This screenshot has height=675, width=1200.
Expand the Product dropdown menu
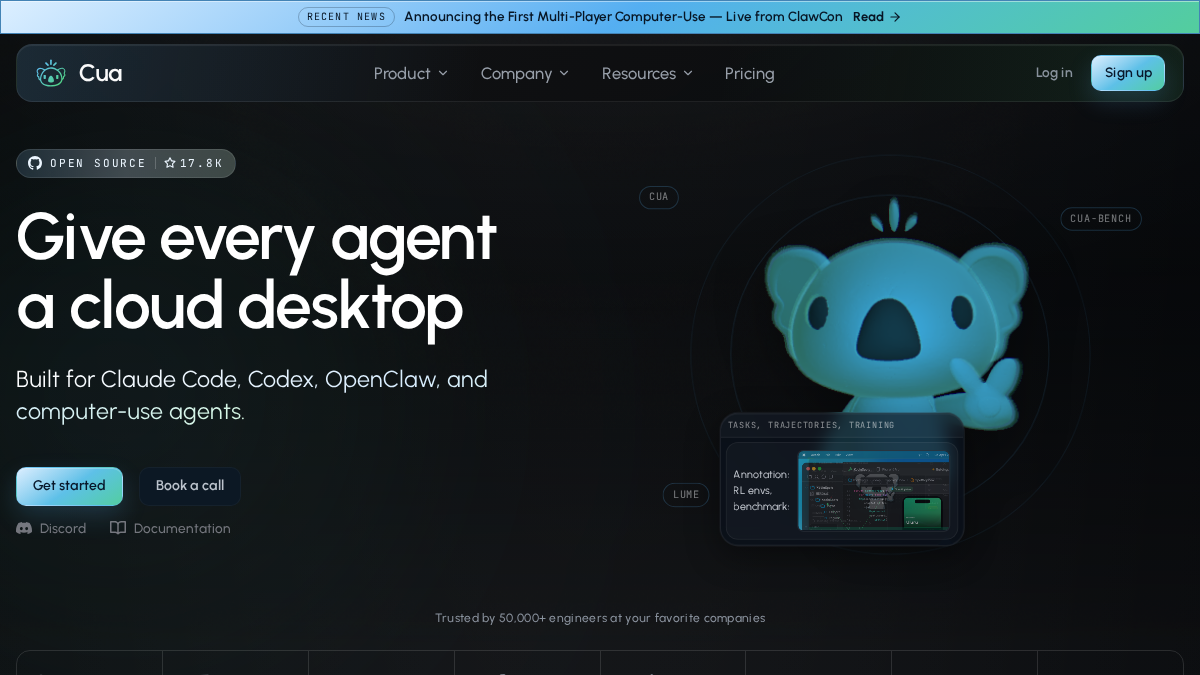411,73
